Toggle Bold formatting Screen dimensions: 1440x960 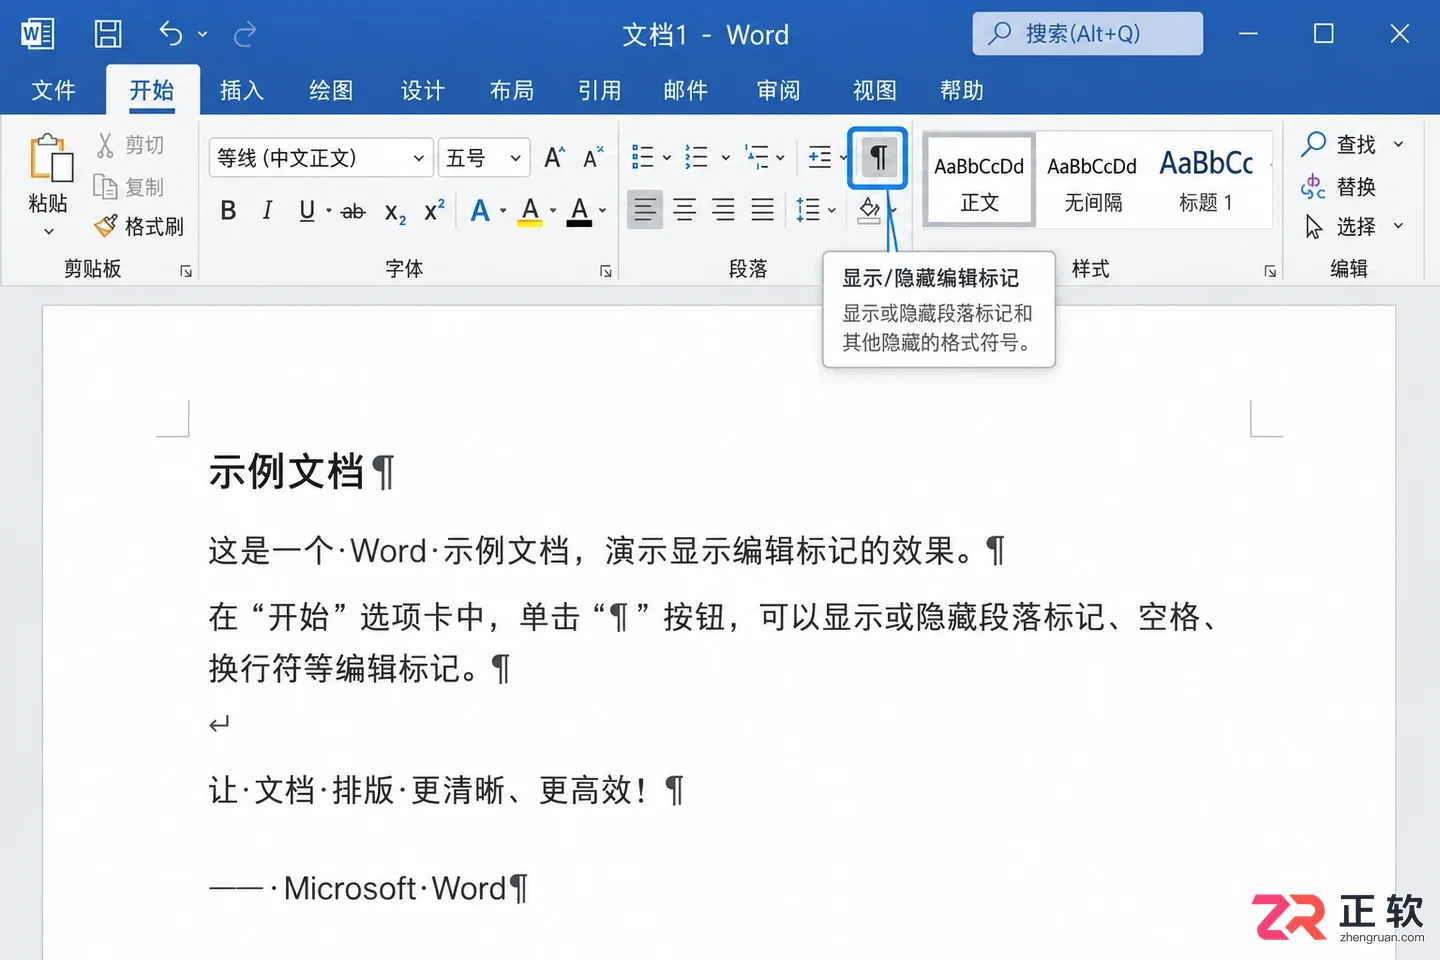[228, 211]
